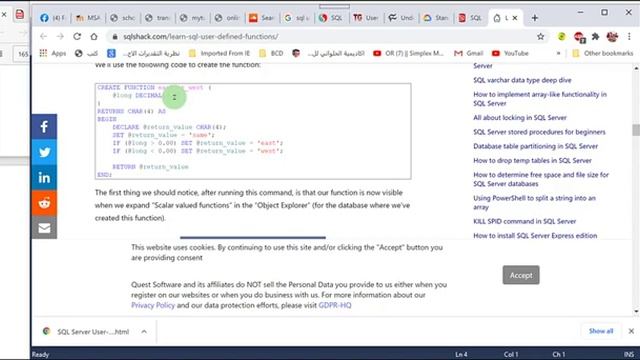Image resolution: width=640 pixels, height=360 pixels.
Task: Open How to implement array-like functionality link
Action: [540, 99]
